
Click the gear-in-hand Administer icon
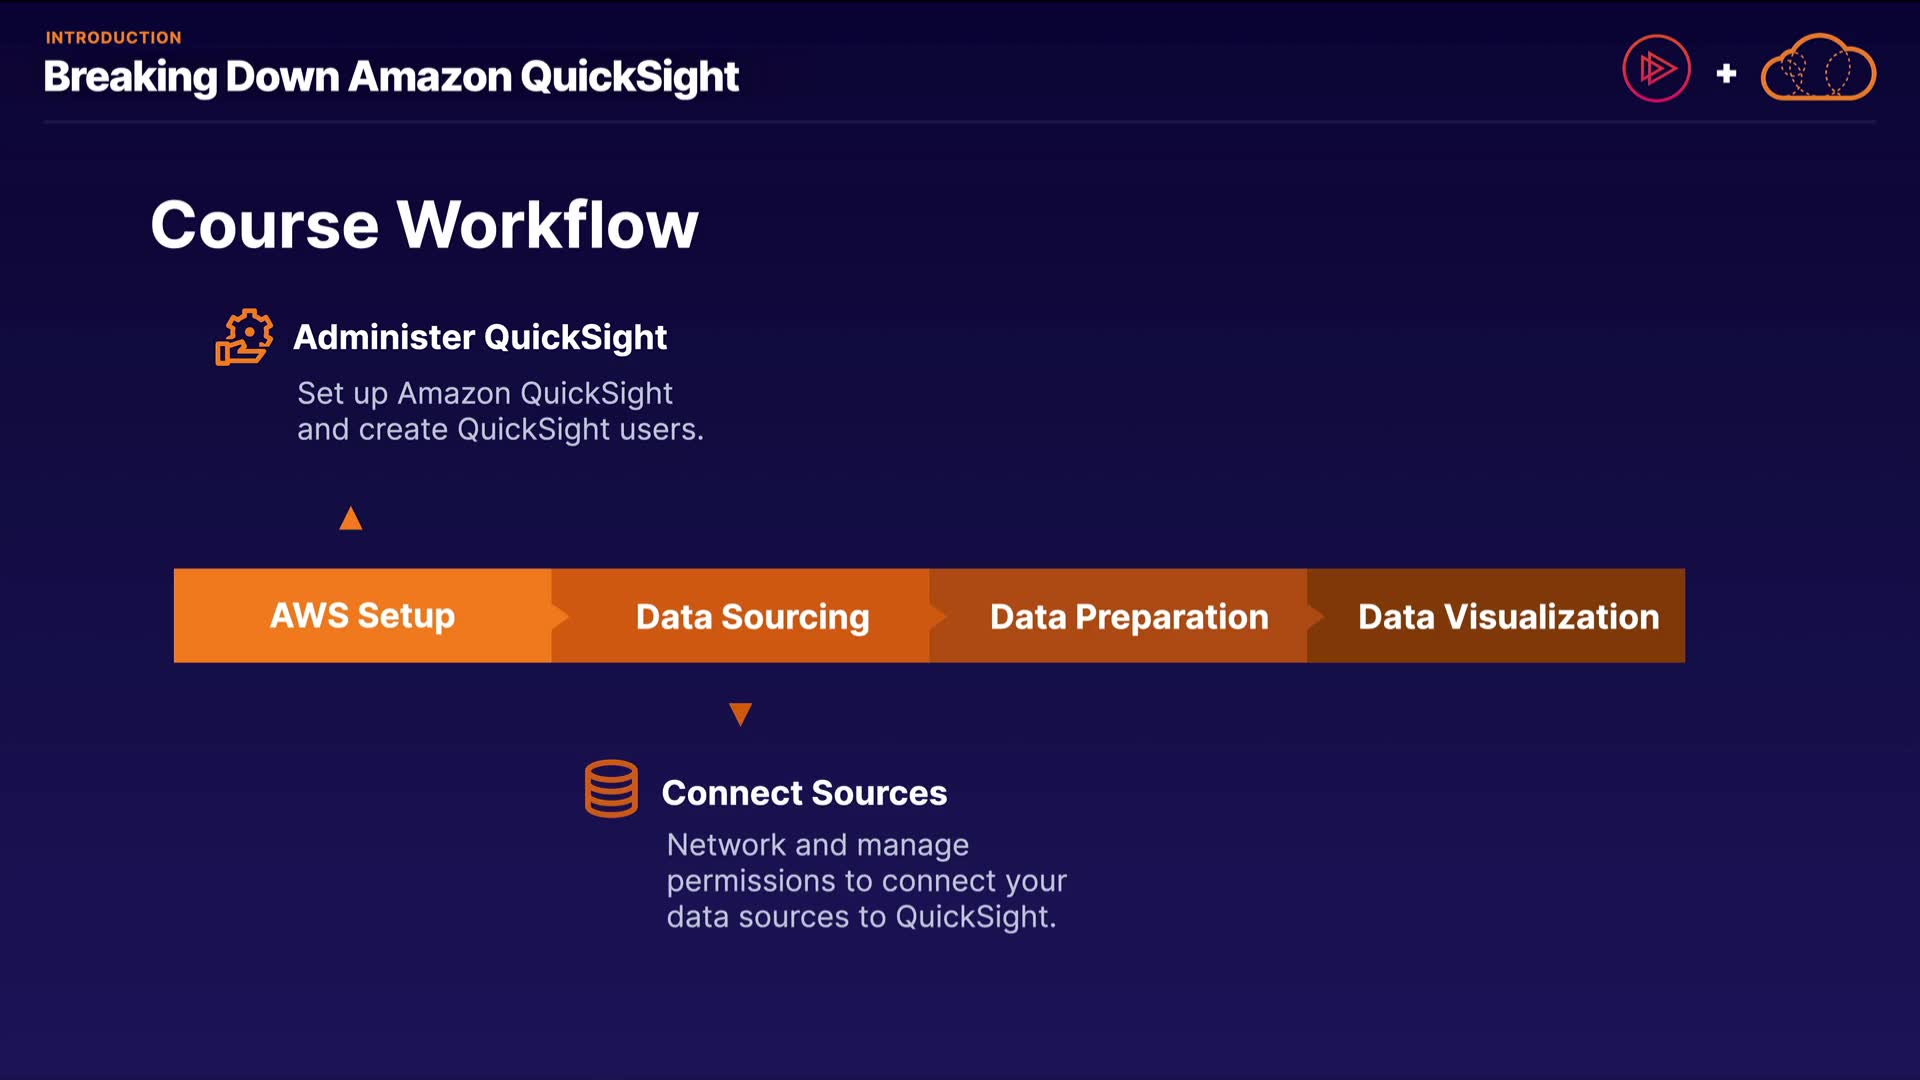point(244,337)
